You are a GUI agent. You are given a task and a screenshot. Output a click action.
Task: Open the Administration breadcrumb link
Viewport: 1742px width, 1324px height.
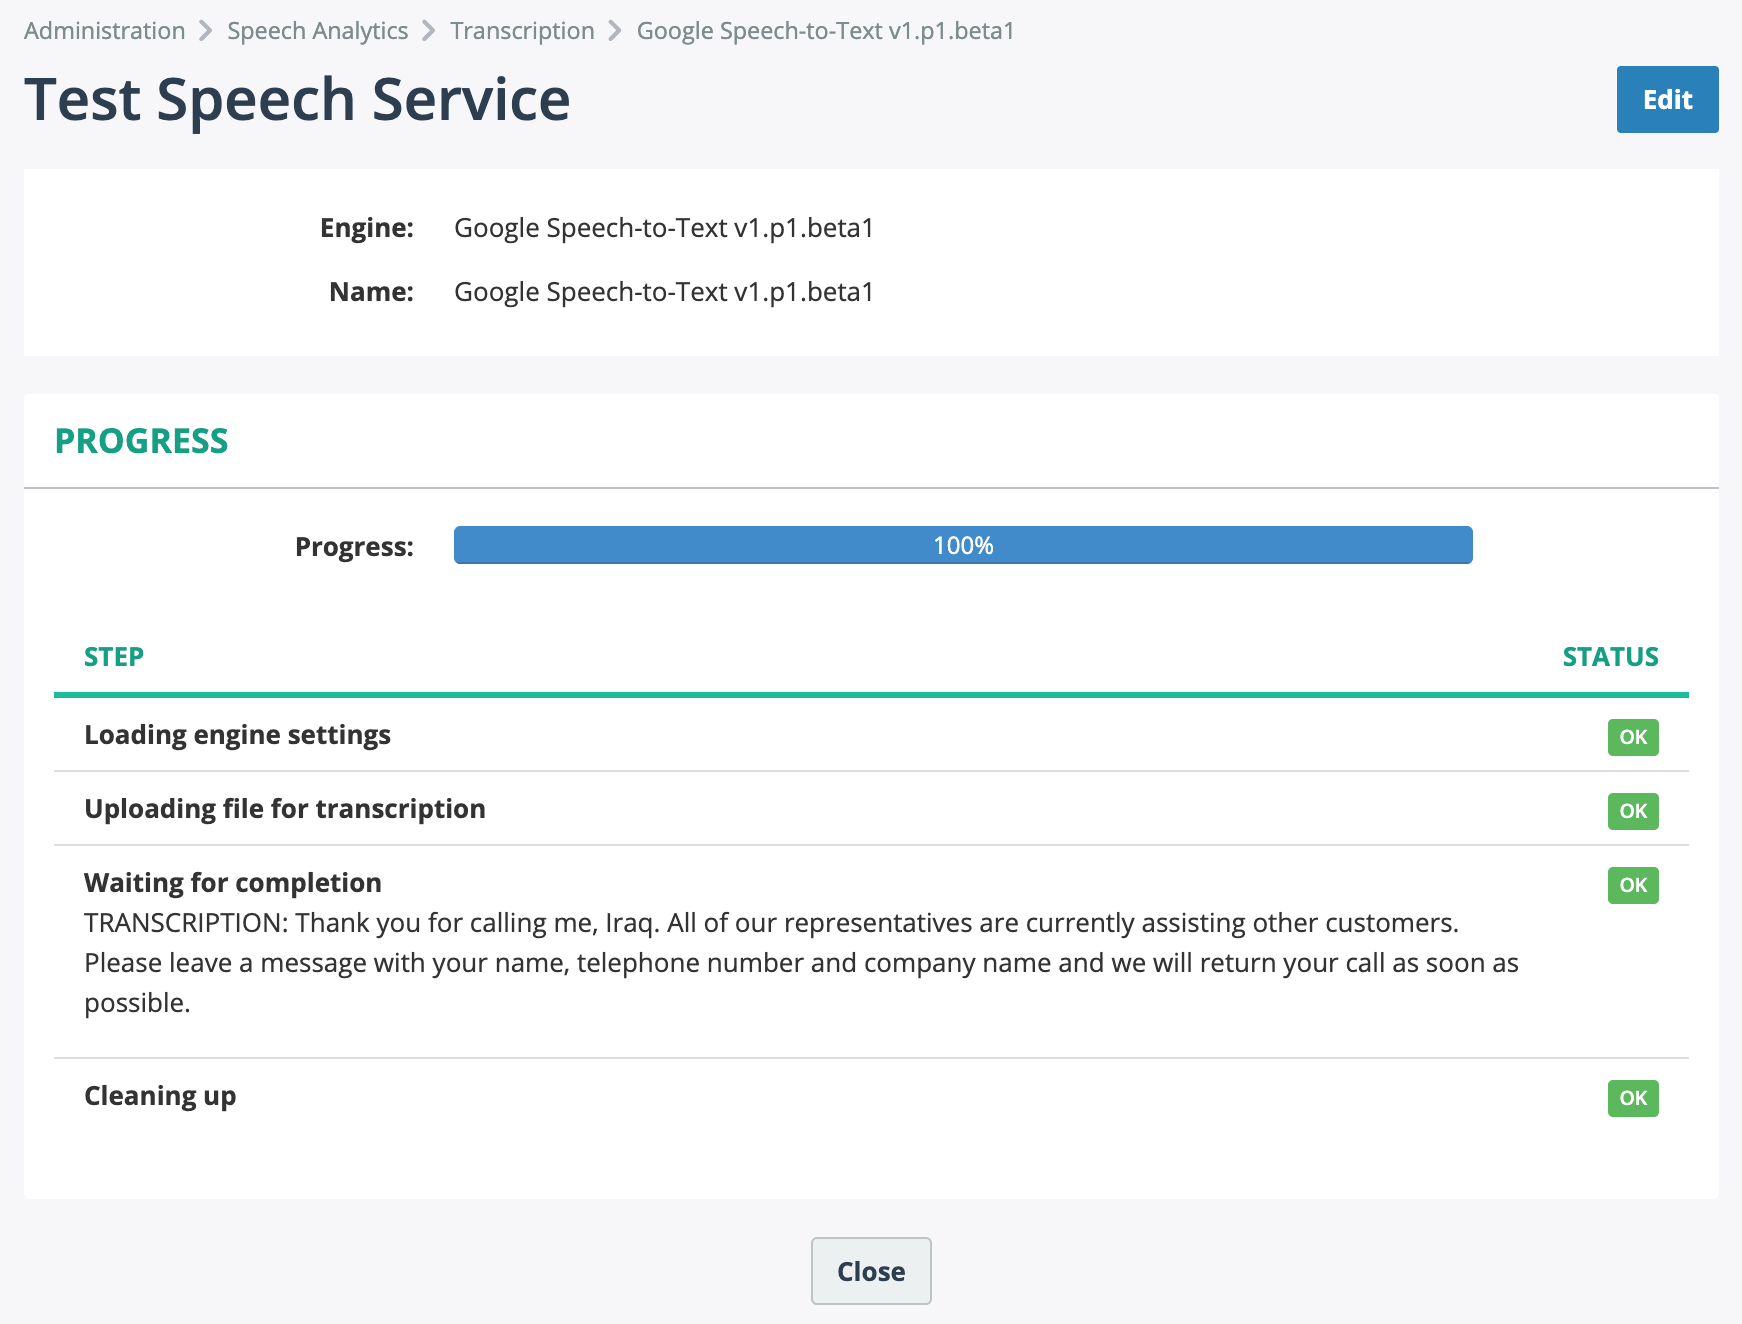coord(104,30)
